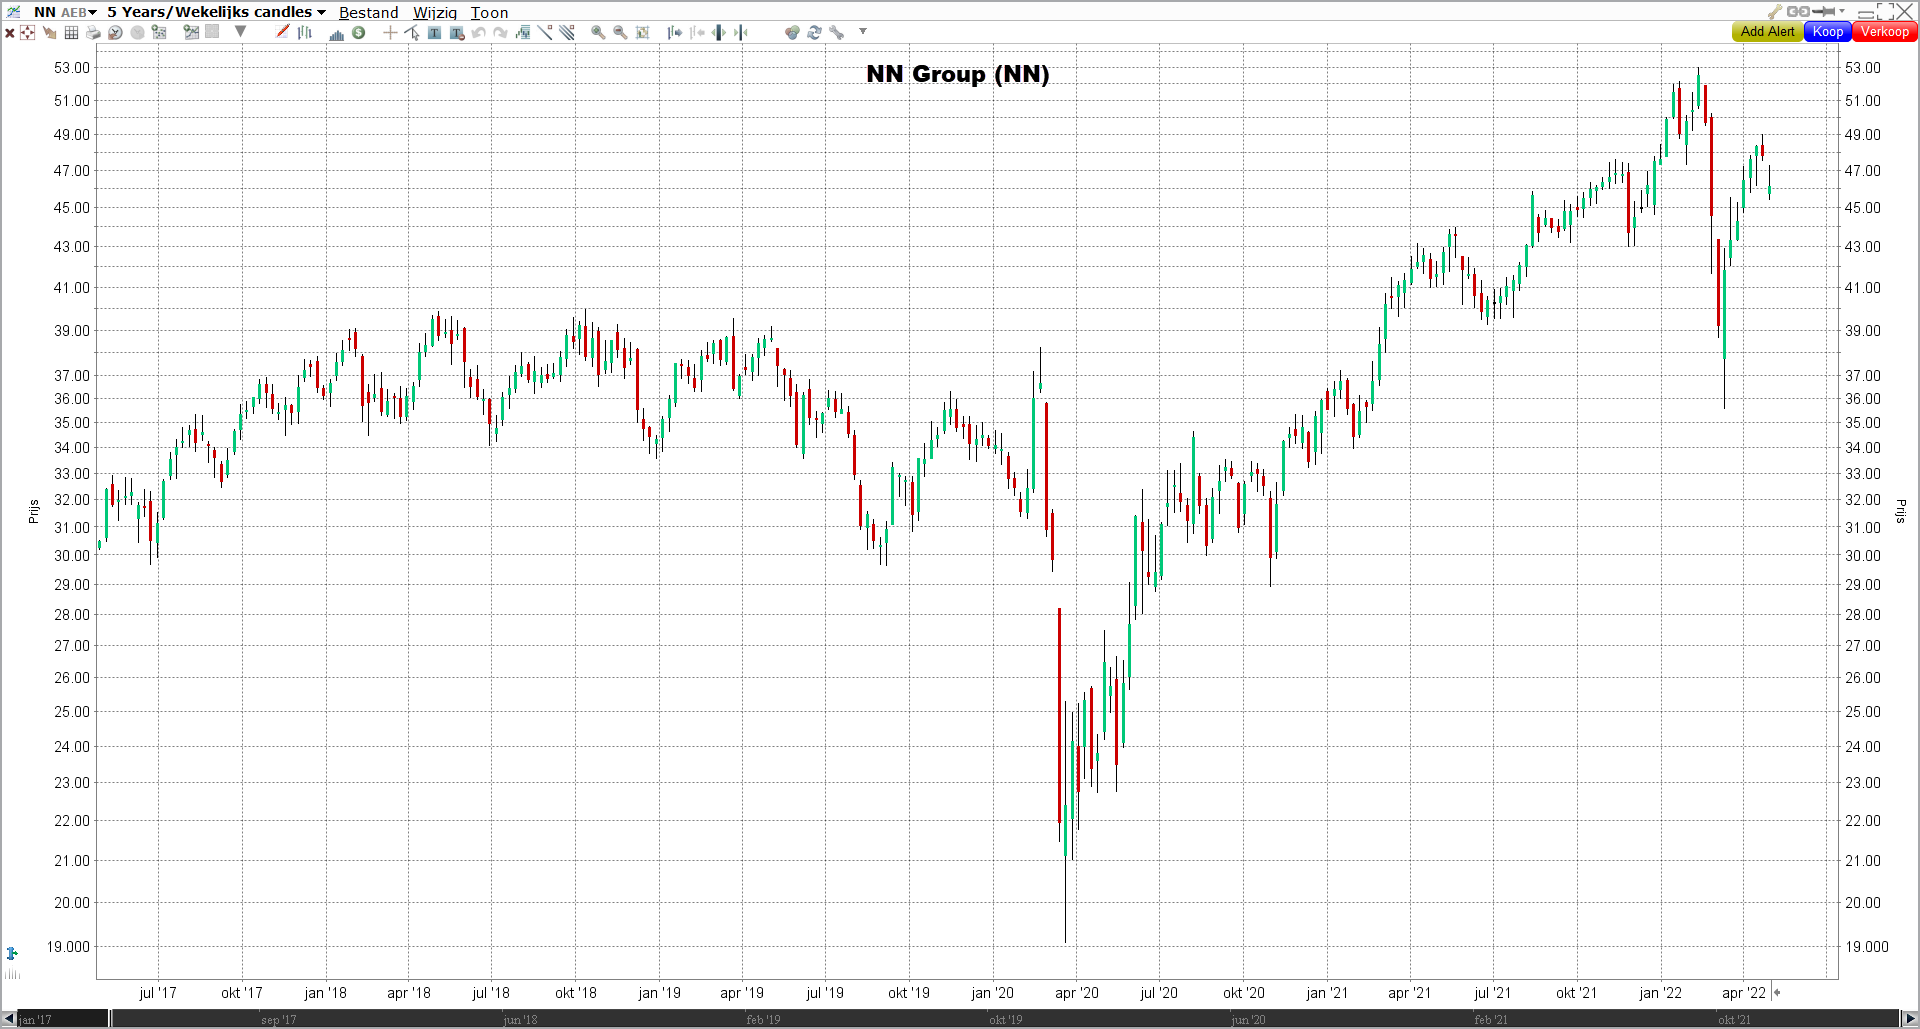The width and height of the screenshot is (1920, 1029).
Task: Click the fit chart to window icon
Action: 643,33
